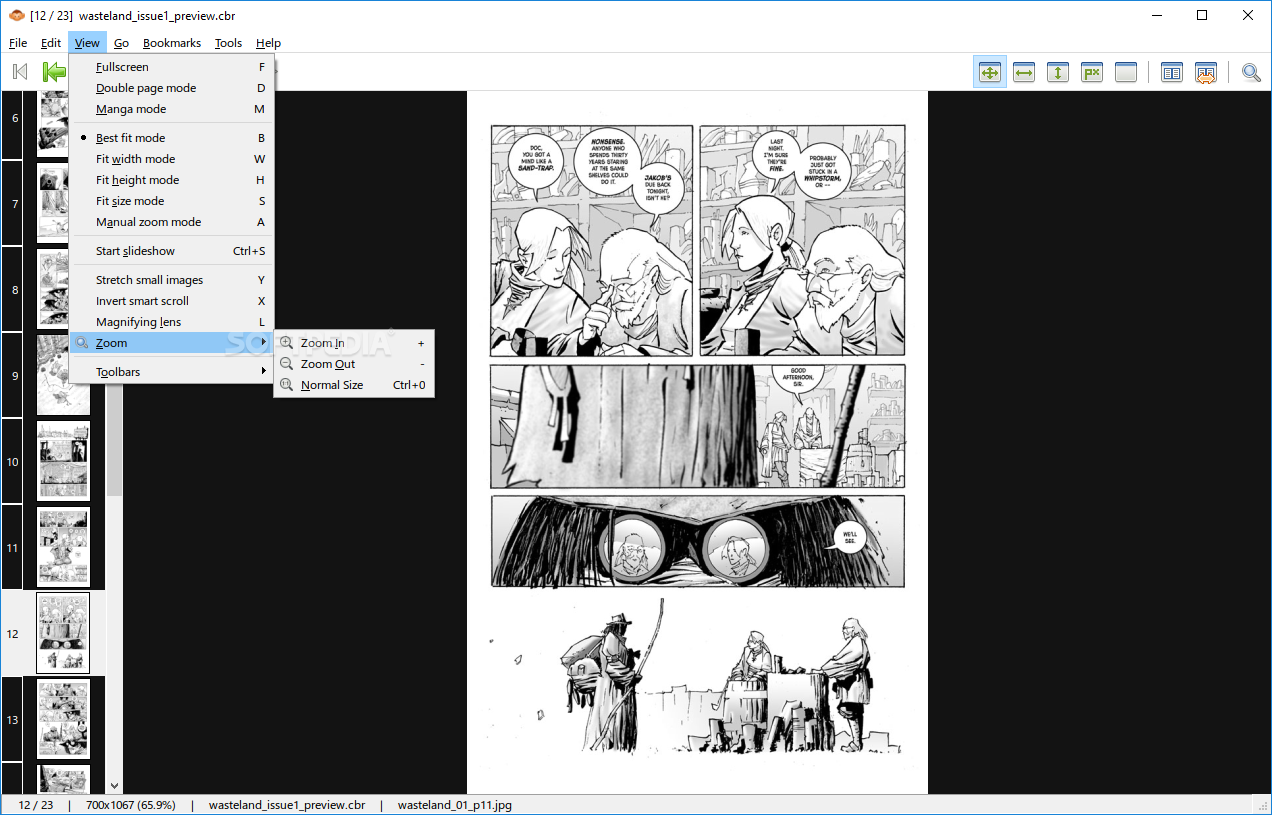The image size is (1272, 815).
Task: Select page 12 thumbnail
Action: pyautogui.click(x=63, y=633)
